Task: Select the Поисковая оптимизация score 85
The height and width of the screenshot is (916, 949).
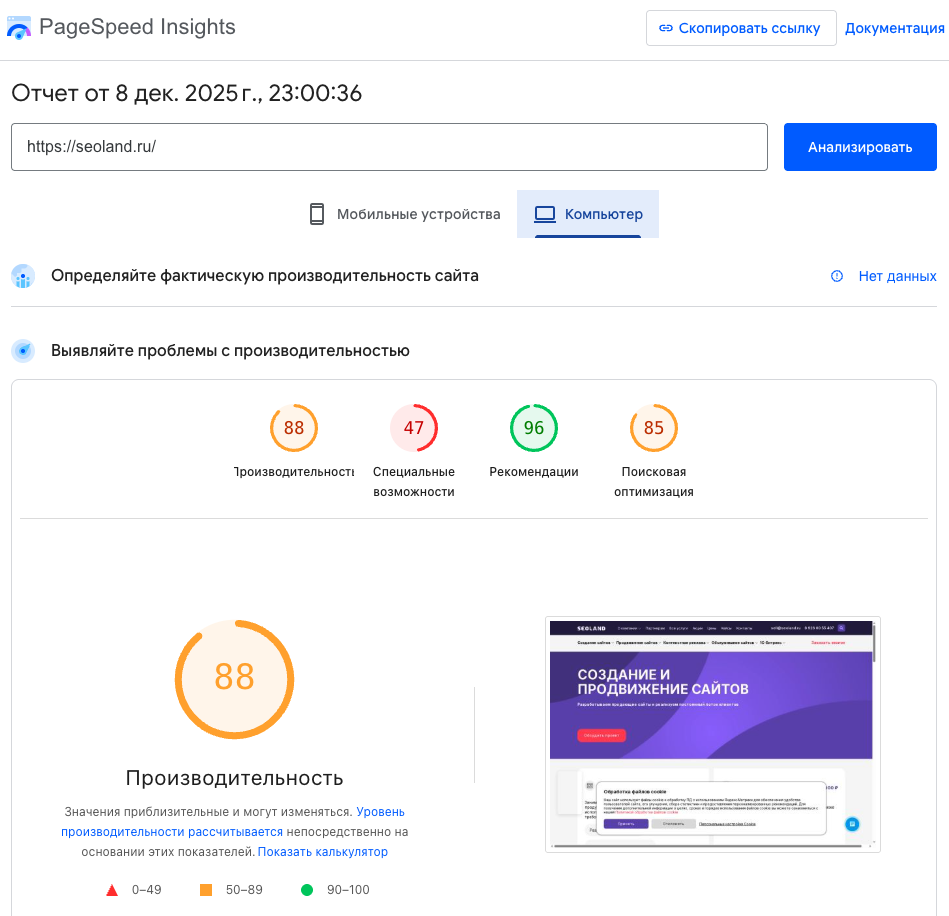Action: (x=653, y=427)
